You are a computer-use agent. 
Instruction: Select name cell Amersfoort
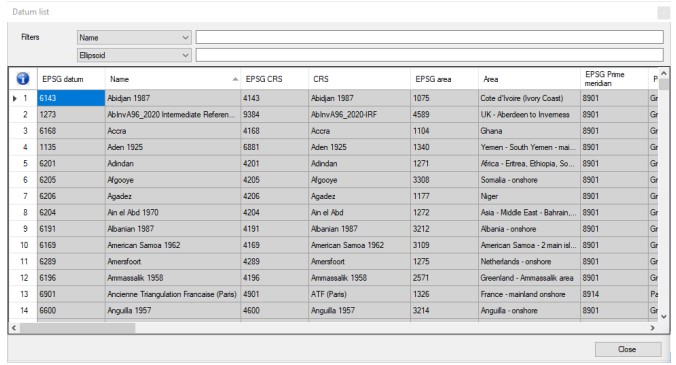point(173,262)
